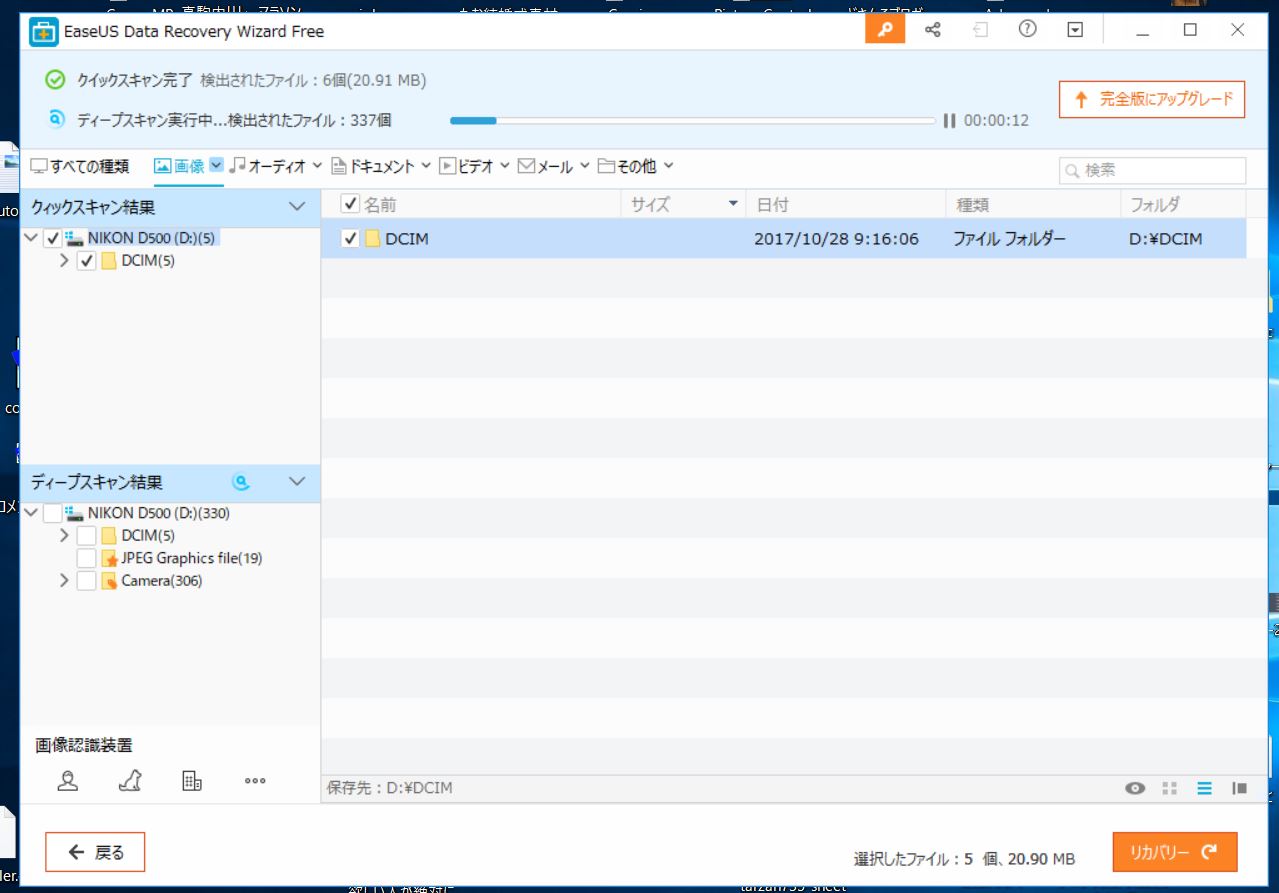Image resolution: width=1279 pixels, height=893 pixels.
Task: Click the D:¥DCIM folder cell in list
Action: click(x=1166, y=239)
